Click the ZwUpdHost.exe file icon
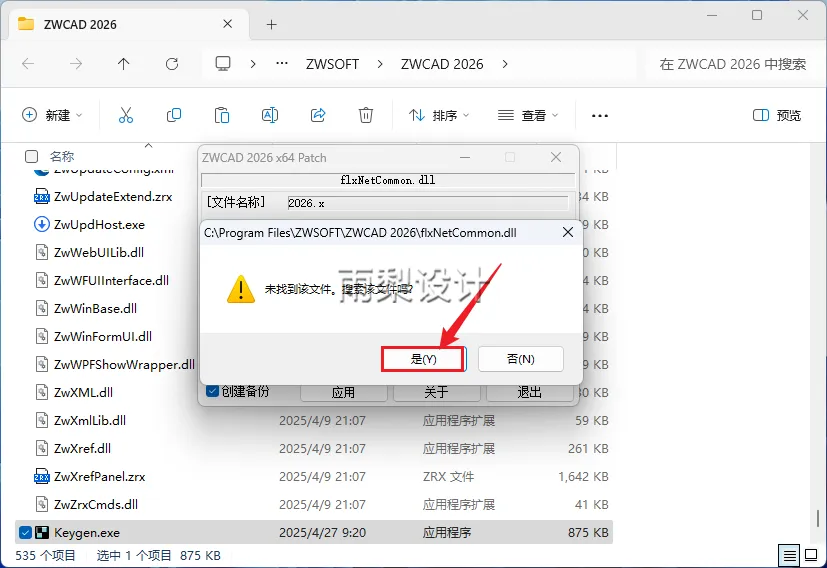 (x=42, y=225)
